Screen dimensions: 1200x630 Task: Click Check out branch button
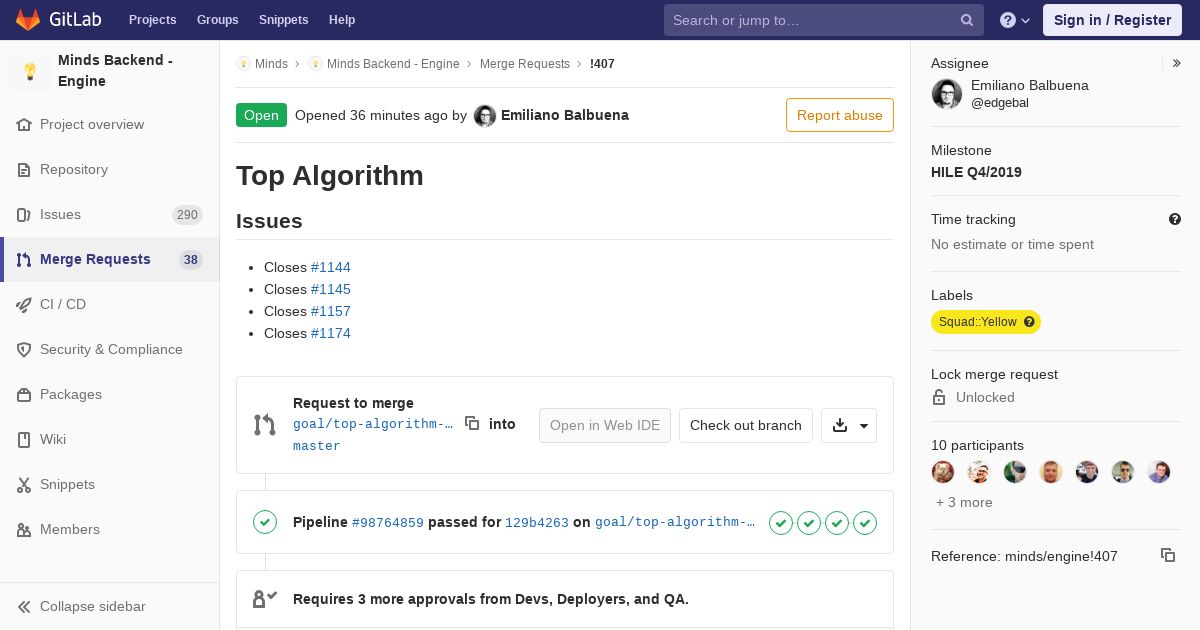[x=746, y=425]
